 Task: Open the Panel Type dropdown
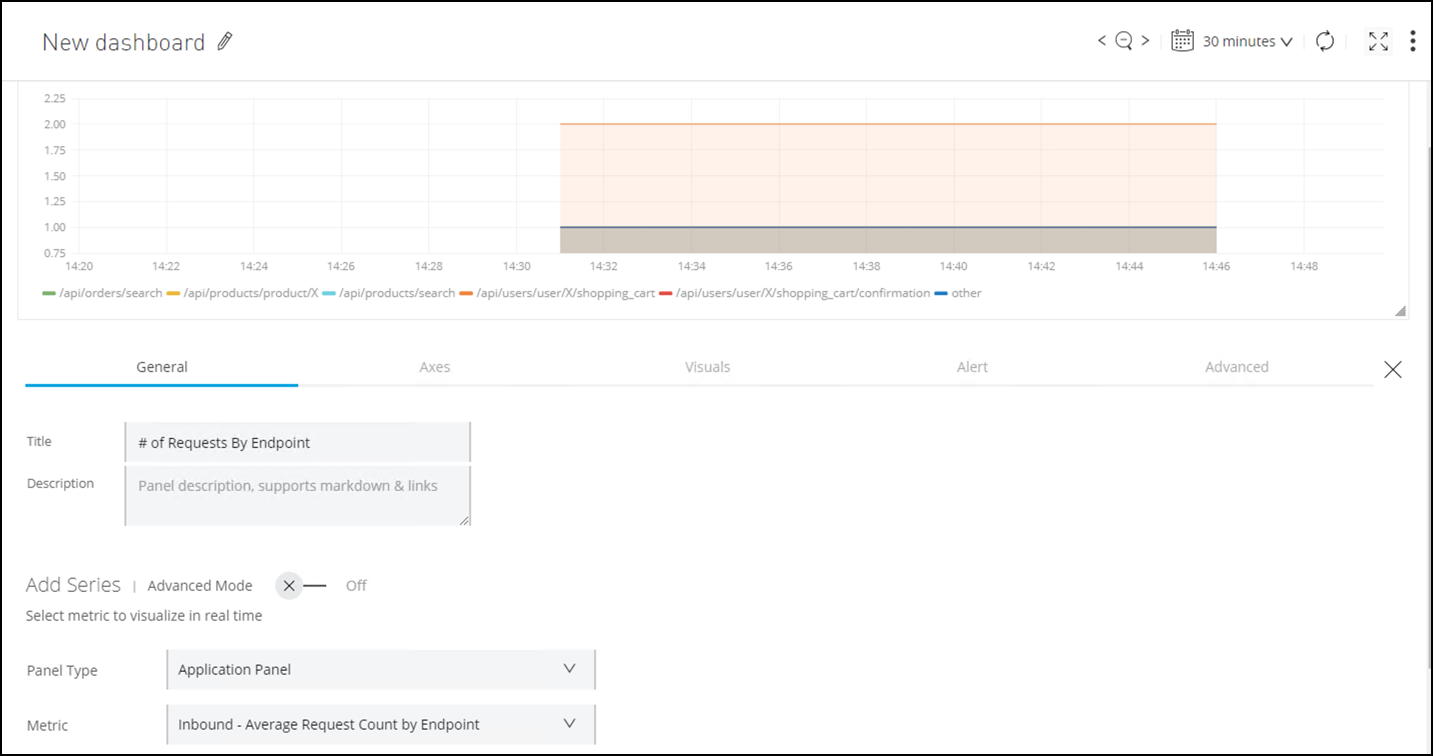pyautogui.click(x=380, y=670)
